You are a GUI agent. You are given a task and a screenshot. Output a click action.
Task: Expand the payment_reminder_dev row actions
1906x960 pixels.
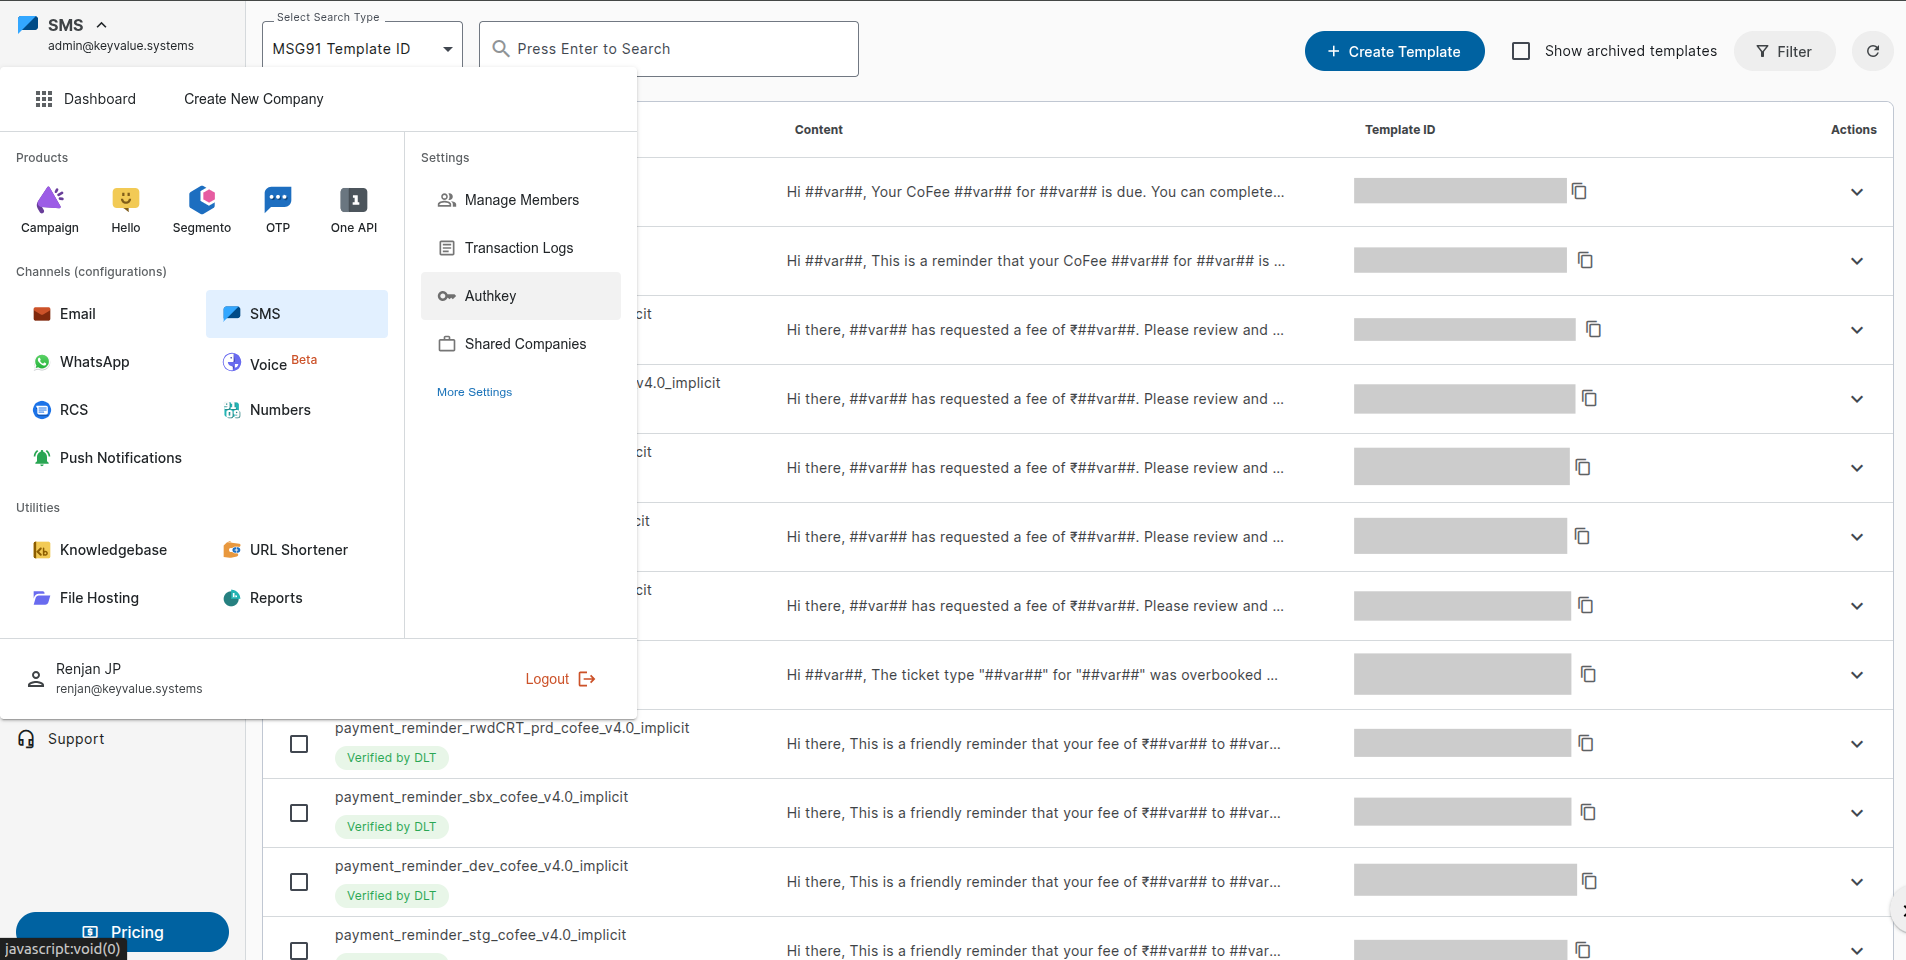1857,882
